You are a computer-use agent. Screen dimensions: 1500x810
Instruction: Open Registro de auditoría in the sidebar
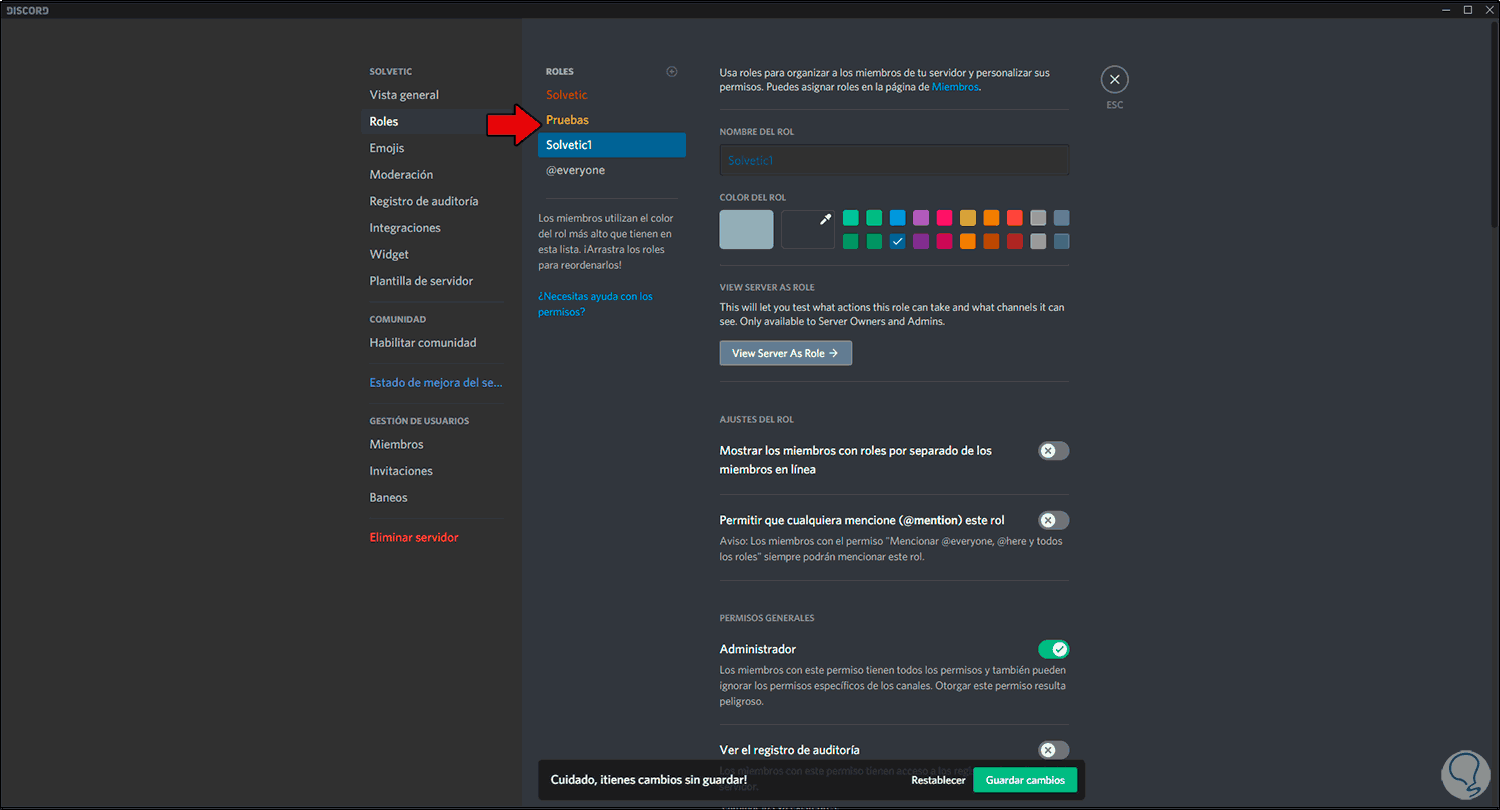pos(424,201)
